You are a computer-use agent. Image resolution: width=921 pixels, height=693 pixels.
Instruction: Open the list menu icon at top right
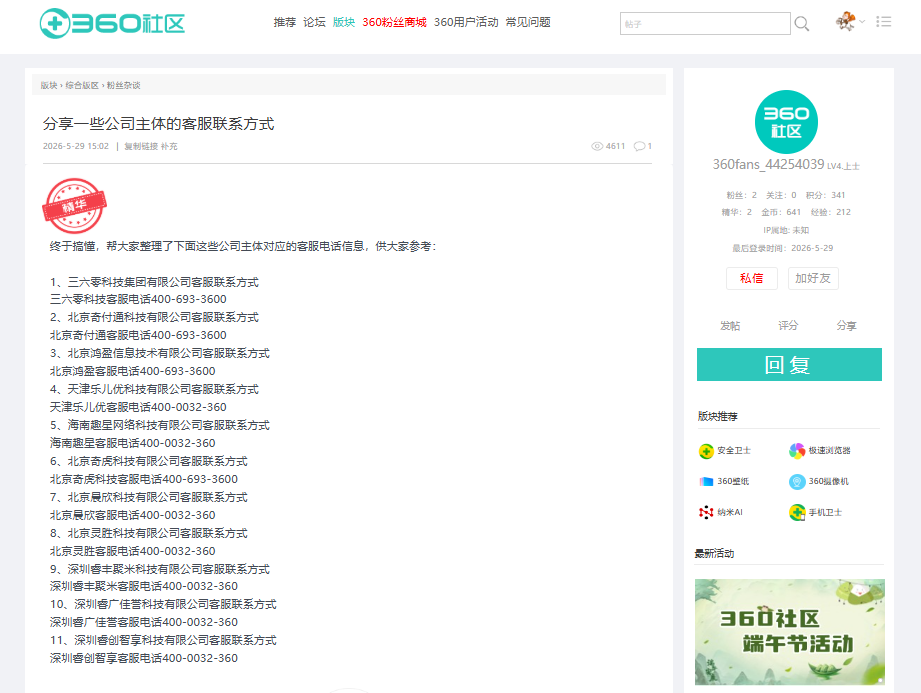tap(884, 22)
